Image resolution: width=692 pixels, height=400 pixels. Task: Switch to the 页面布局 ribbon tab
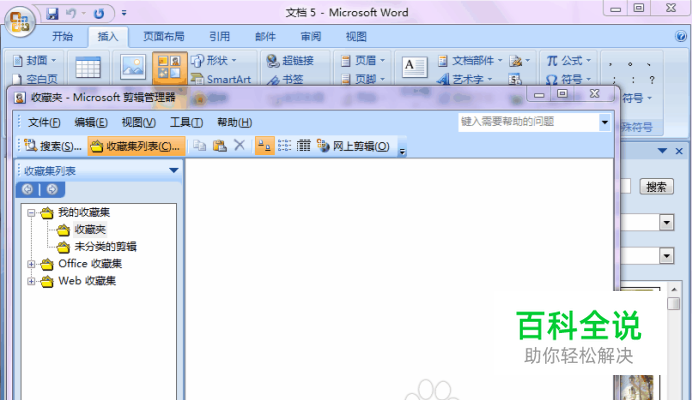click(x=164, y=36)
